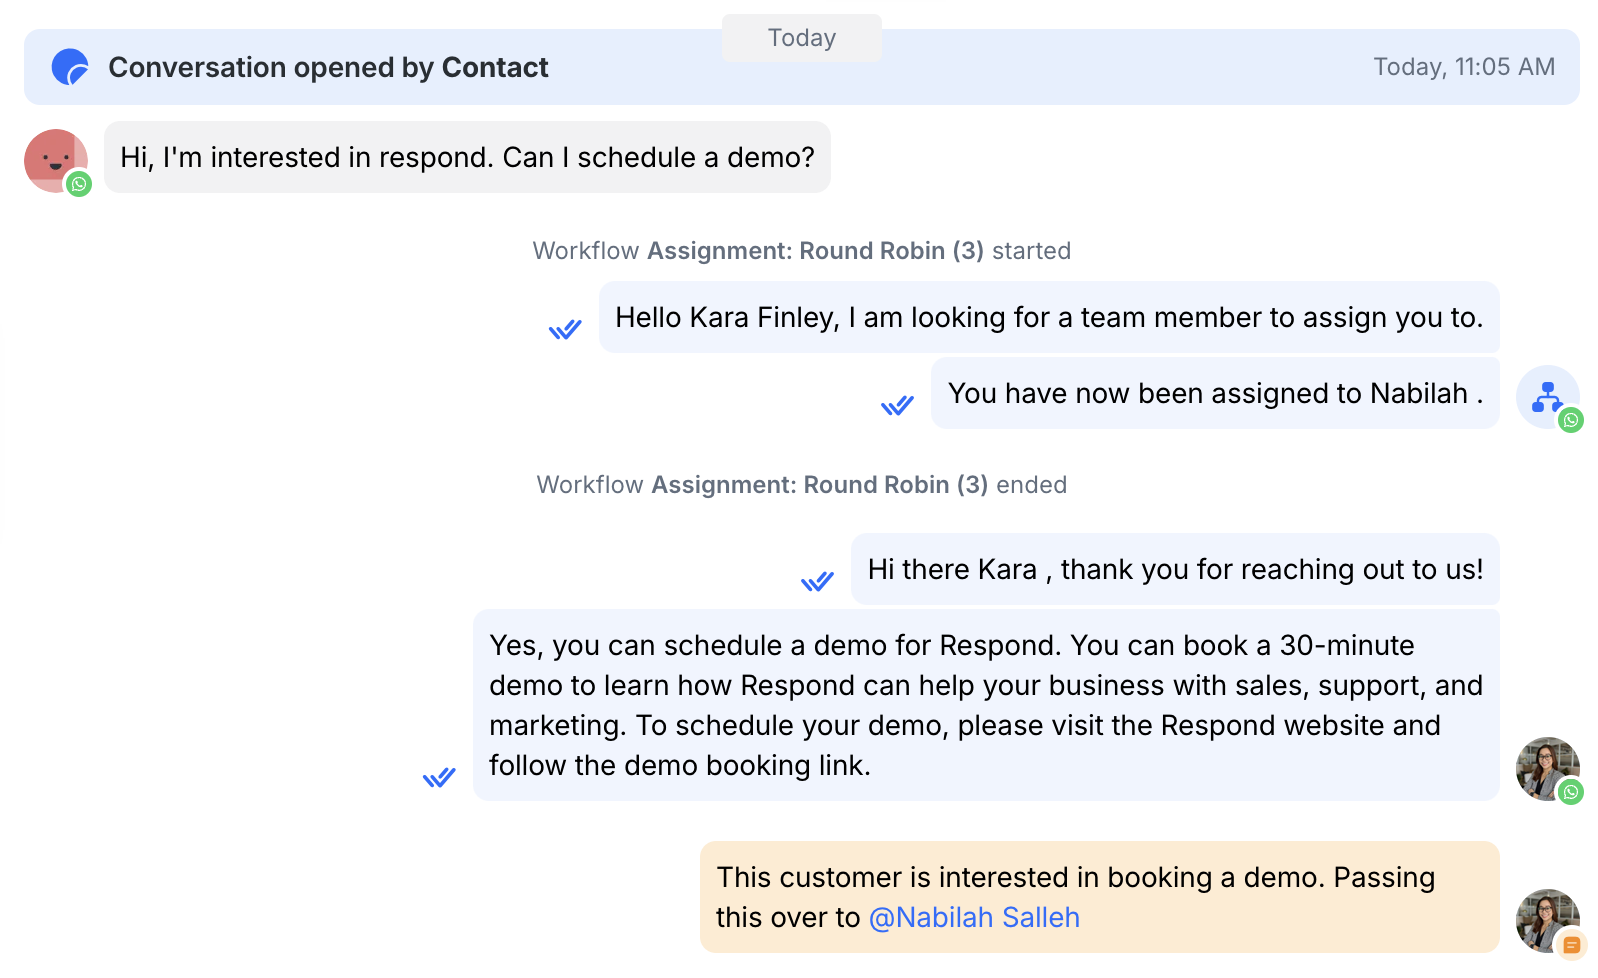Open the @Nabilah Salleh mention link
Screen dimensions: 1598x978
tap(974, 917)
